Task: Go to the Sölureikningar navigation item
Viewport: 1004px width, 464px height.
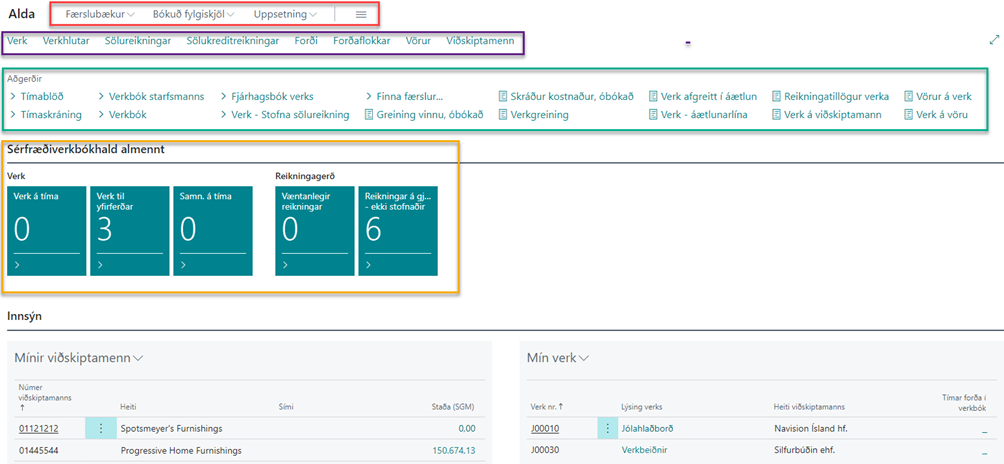Action: (x=138, y=41)
